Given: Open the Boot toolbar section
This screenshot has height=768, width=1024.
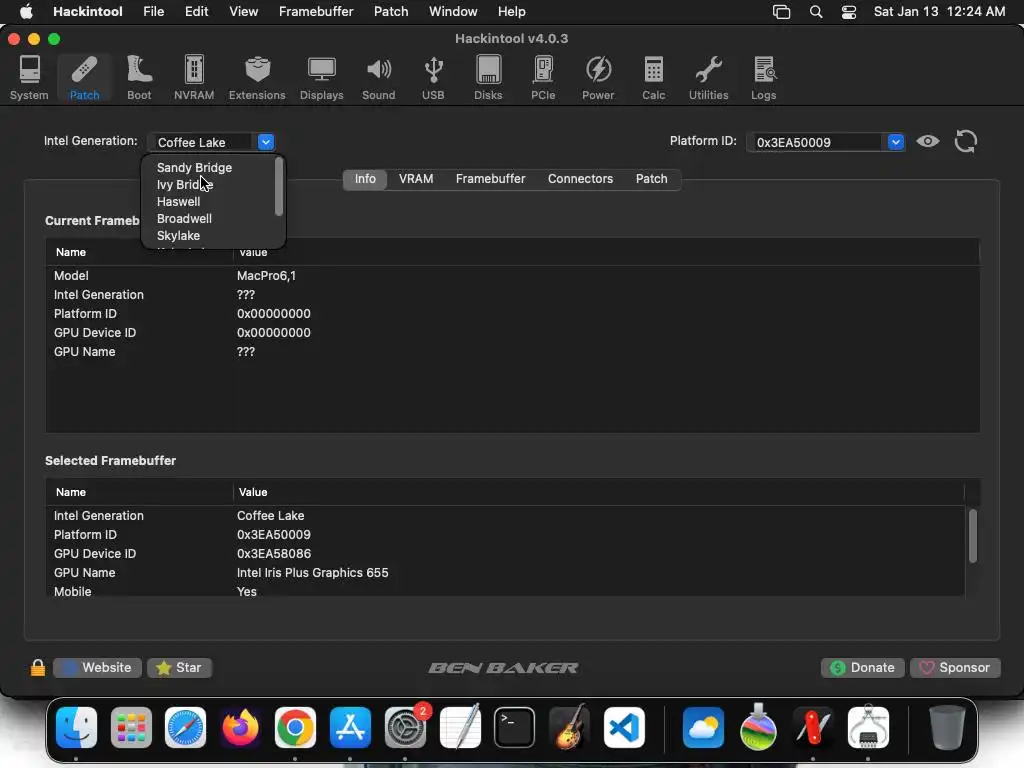Looking at the screenshot, I should (139, 78).
